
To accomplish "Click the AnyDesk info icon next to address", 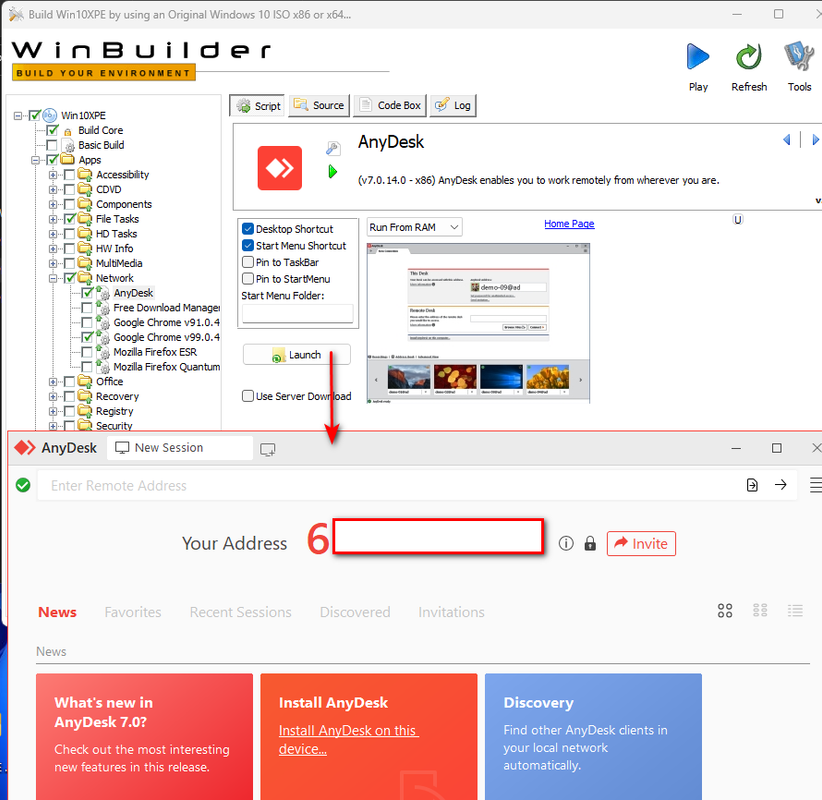I will tap(566, 543).
